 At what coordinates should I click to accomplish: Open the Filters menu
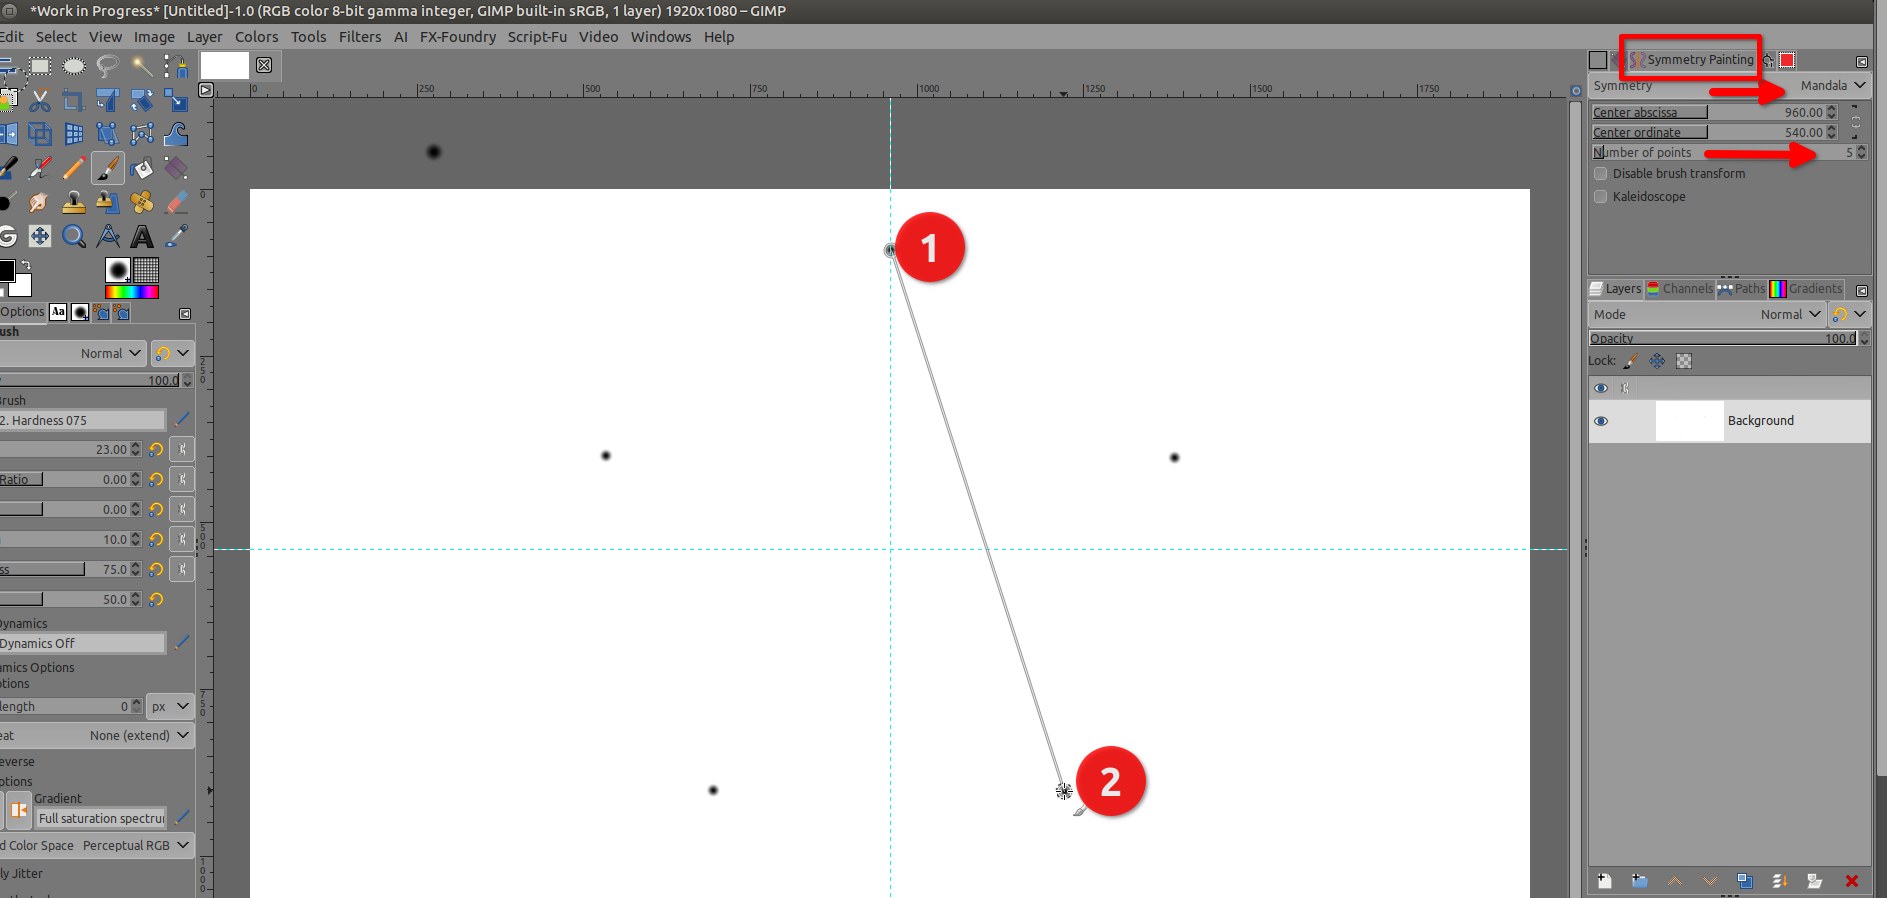360,37
